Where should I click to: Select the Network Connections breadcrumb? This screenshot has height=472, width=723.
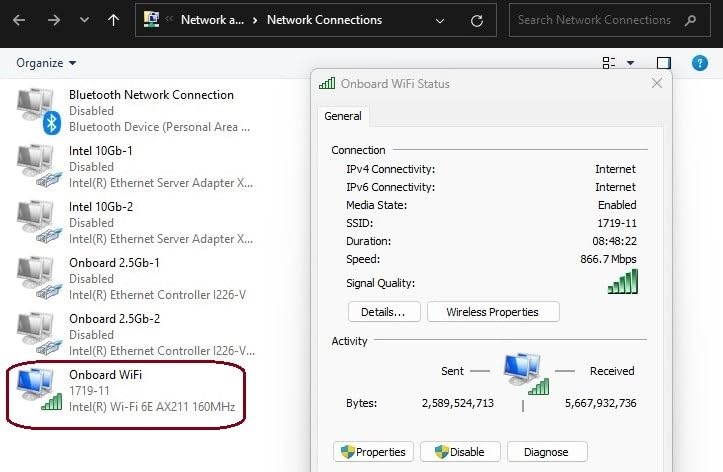pyautogui.click(x=324, y=20)
